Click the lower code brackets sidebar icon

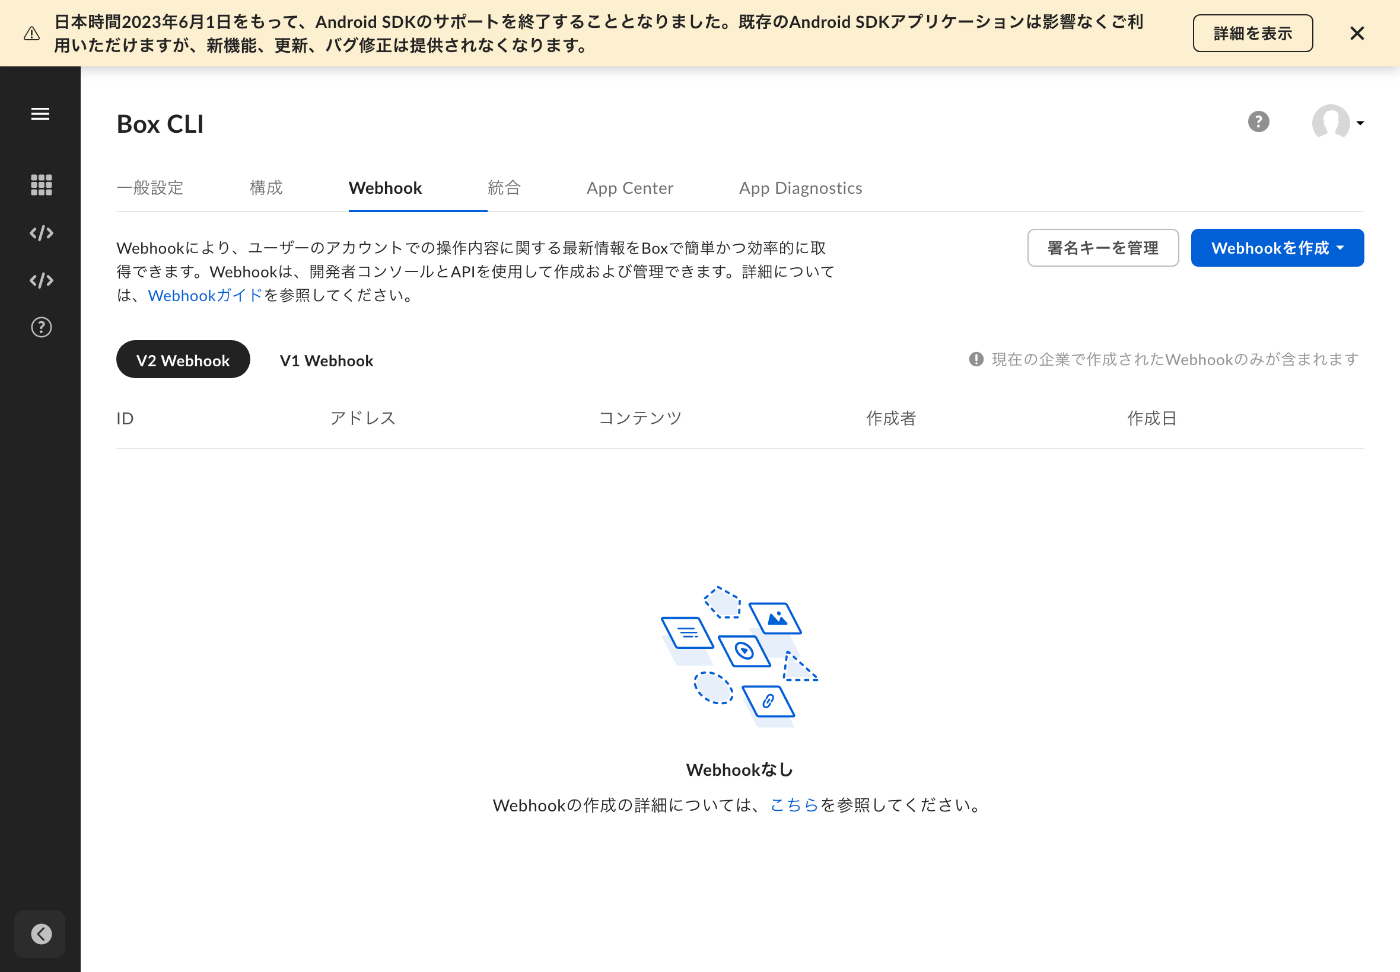pyautogui.click(x=41, y=280)
